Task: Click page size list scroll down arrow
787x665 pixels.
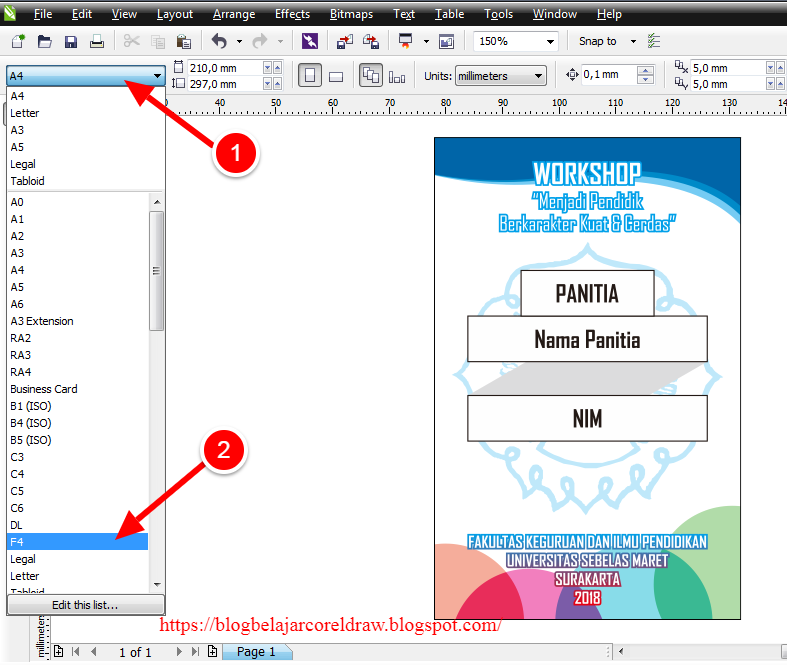Action: (157, 584)
